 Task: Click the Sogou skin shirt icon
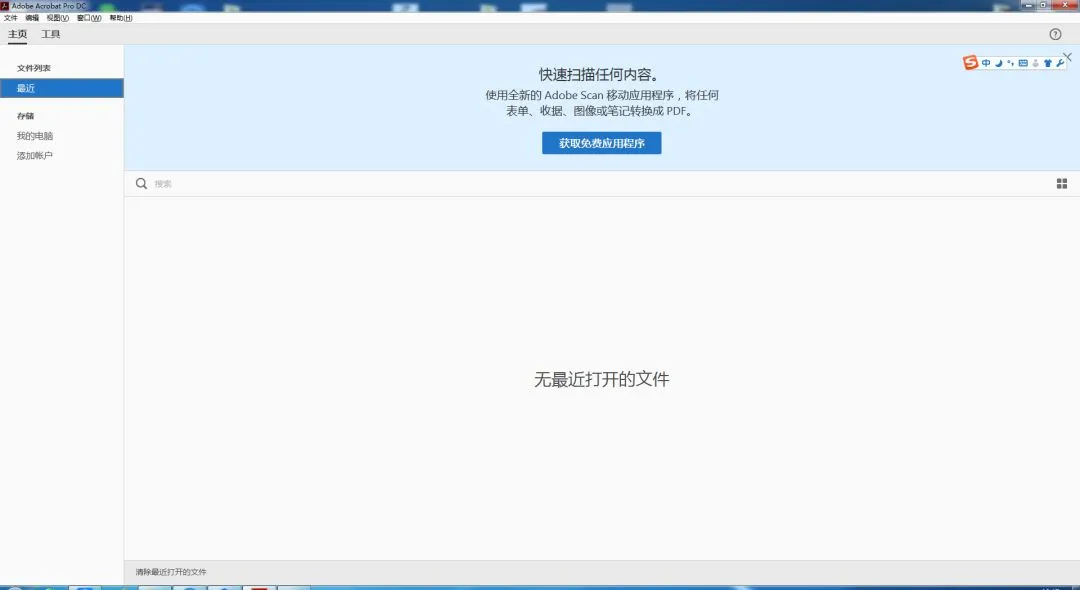[x=1048, y=63]
